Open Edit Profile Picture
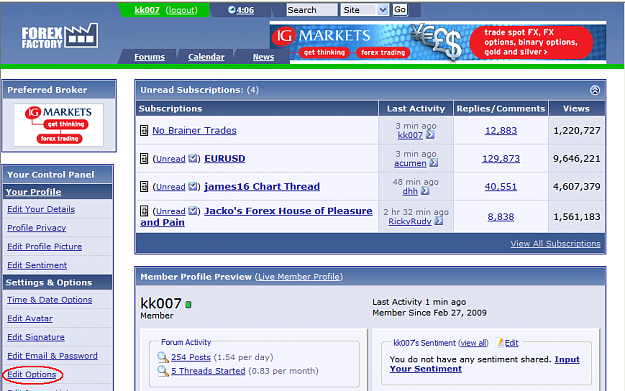 point(45,246)
